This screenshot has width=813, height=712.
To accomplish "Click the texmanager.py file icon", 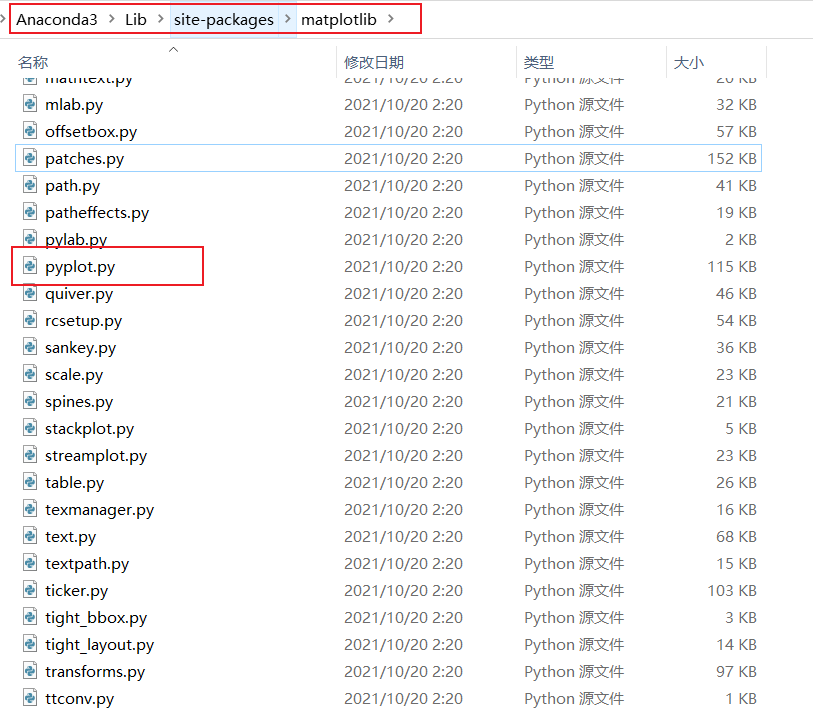I will tap(30, 508).
